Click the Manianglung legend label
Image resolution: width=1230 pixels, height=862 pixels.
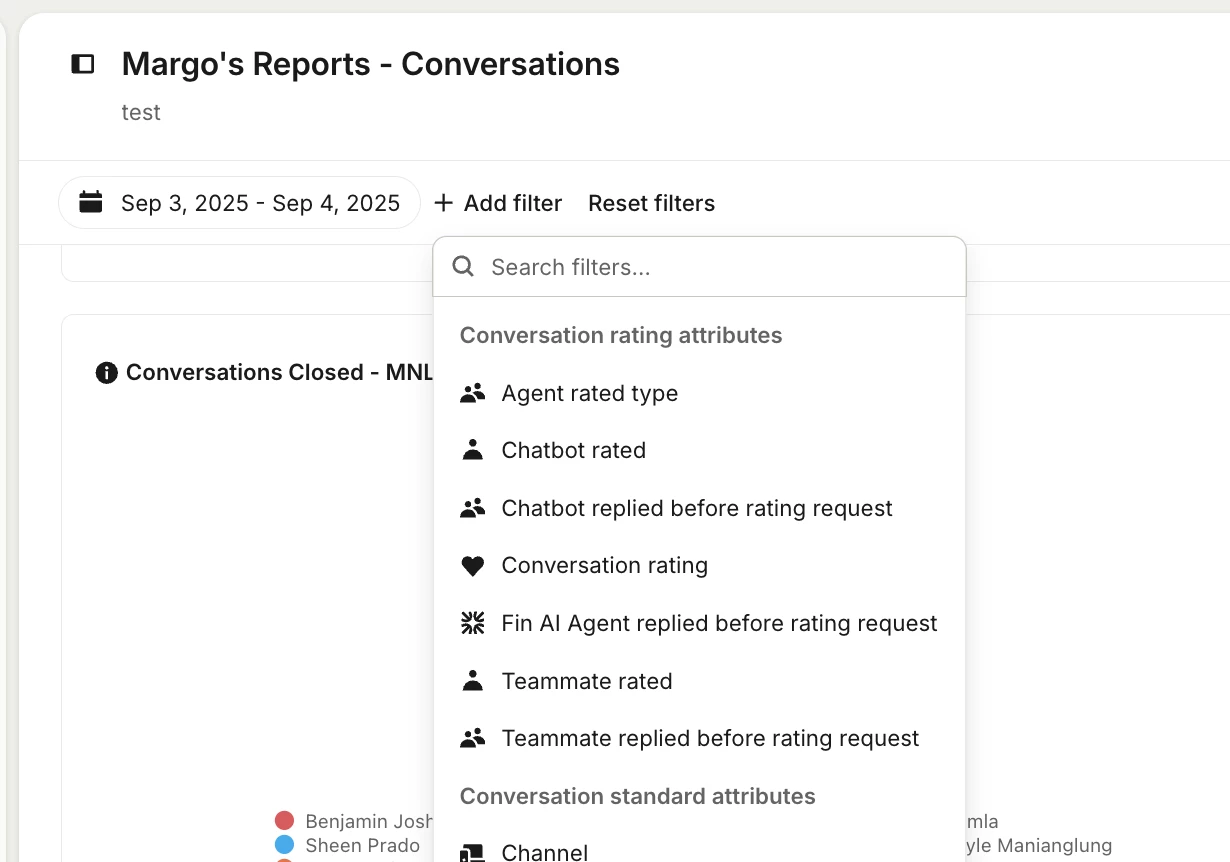point(1039,845)
